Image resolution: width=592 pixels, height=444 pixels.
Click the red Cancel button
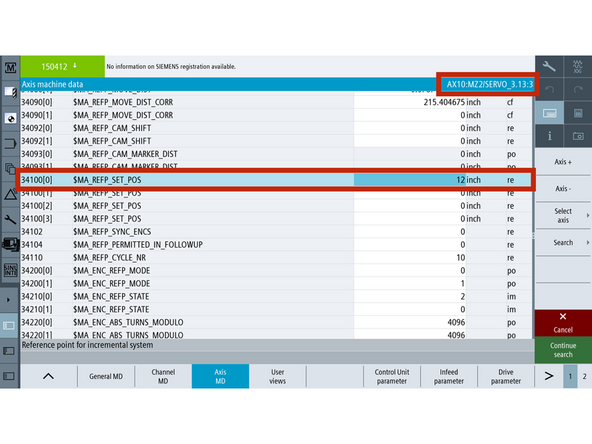[x=563, y=323]
